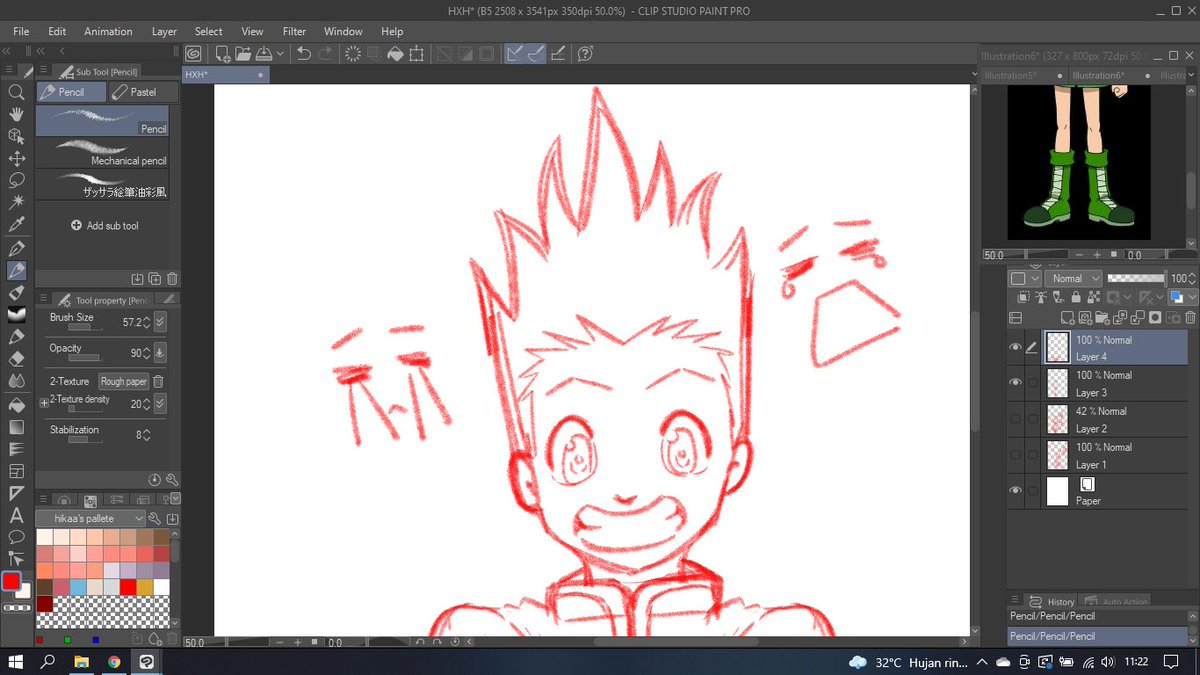The height and width of the screenshot is (675, 1200).
Task: Click the Clear/delete loading-circle icon
Action: (x=352, y=54)
